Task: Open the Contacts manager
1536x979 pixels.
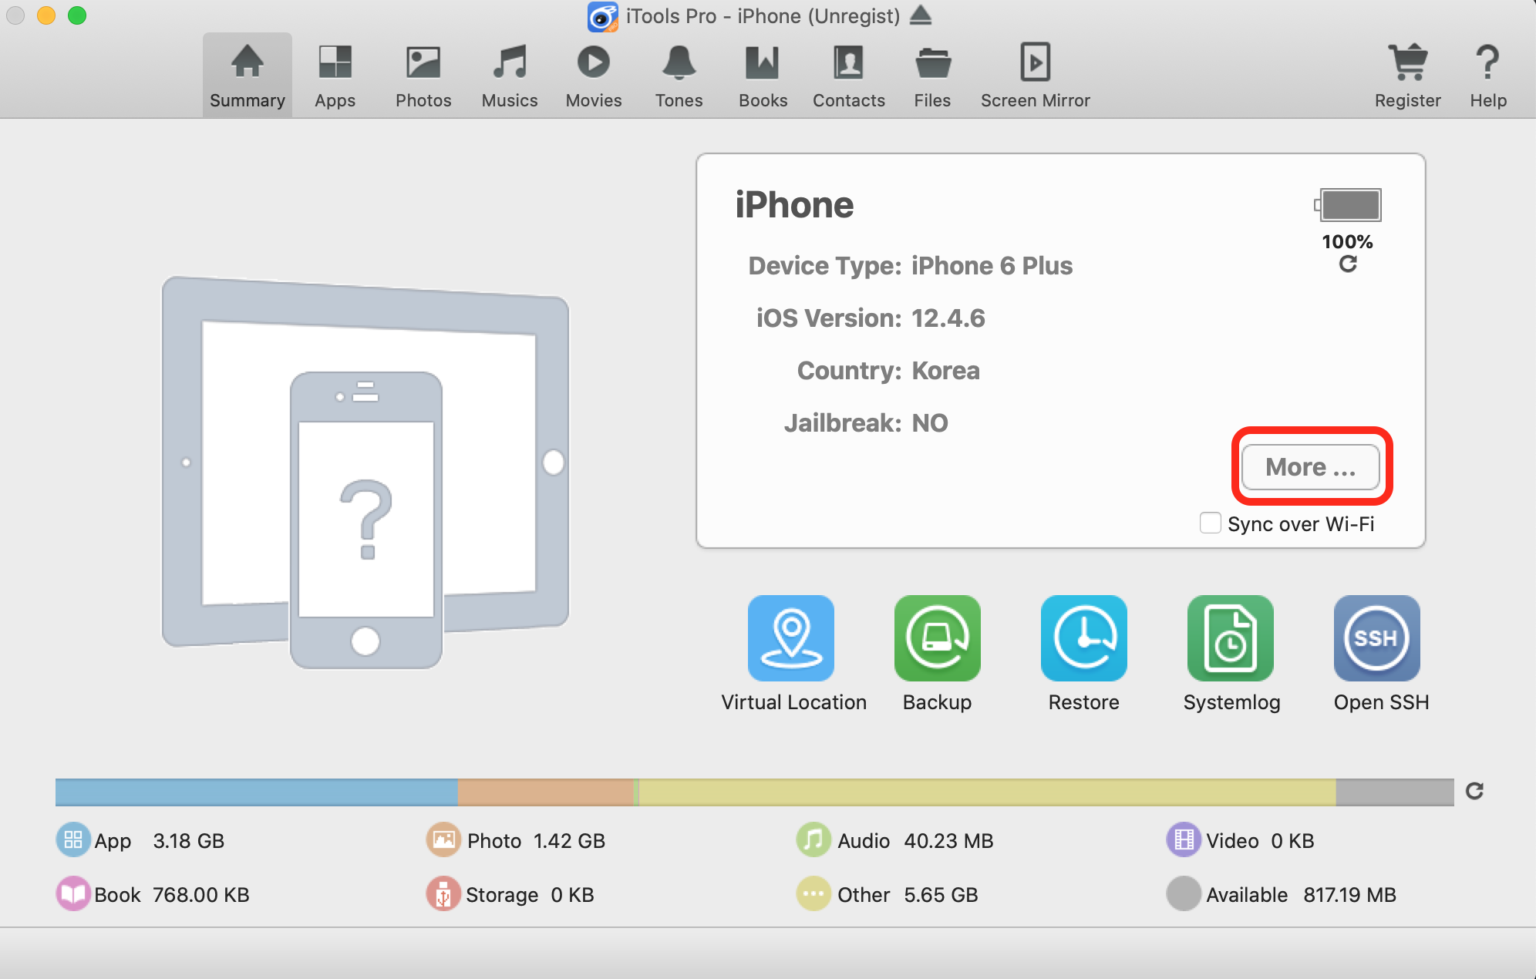Action: pos(848,74)
